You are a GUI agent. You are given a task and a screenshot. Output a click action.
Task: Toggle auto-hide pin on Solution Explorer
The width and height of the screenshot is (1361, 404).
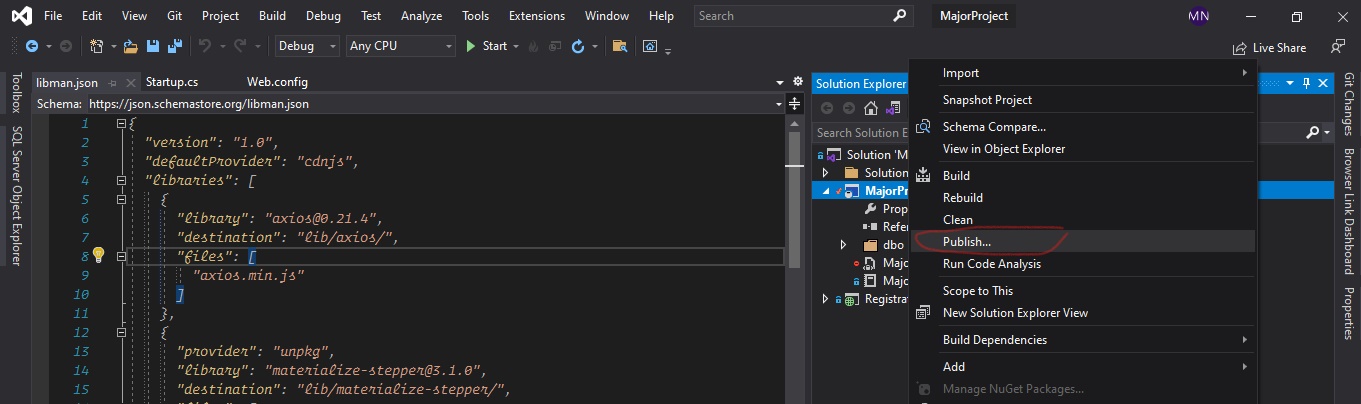tap(1304, 83)
